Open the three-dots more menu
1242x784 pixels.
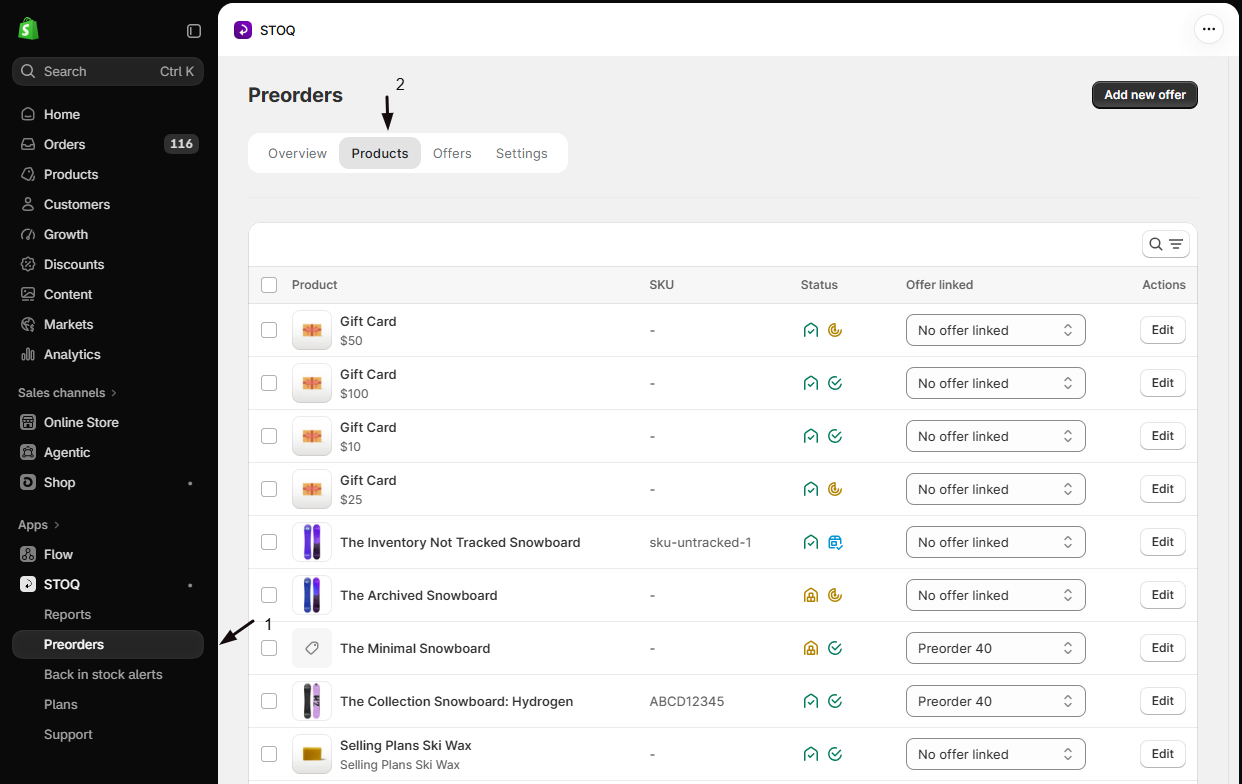[x=1209, y=29]
